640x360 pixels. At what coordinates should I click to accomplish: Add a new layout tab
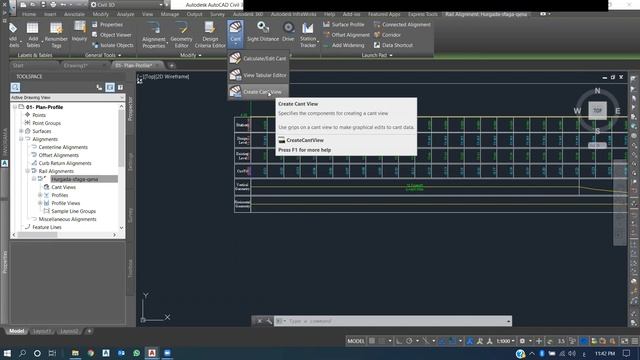(89, 331)
